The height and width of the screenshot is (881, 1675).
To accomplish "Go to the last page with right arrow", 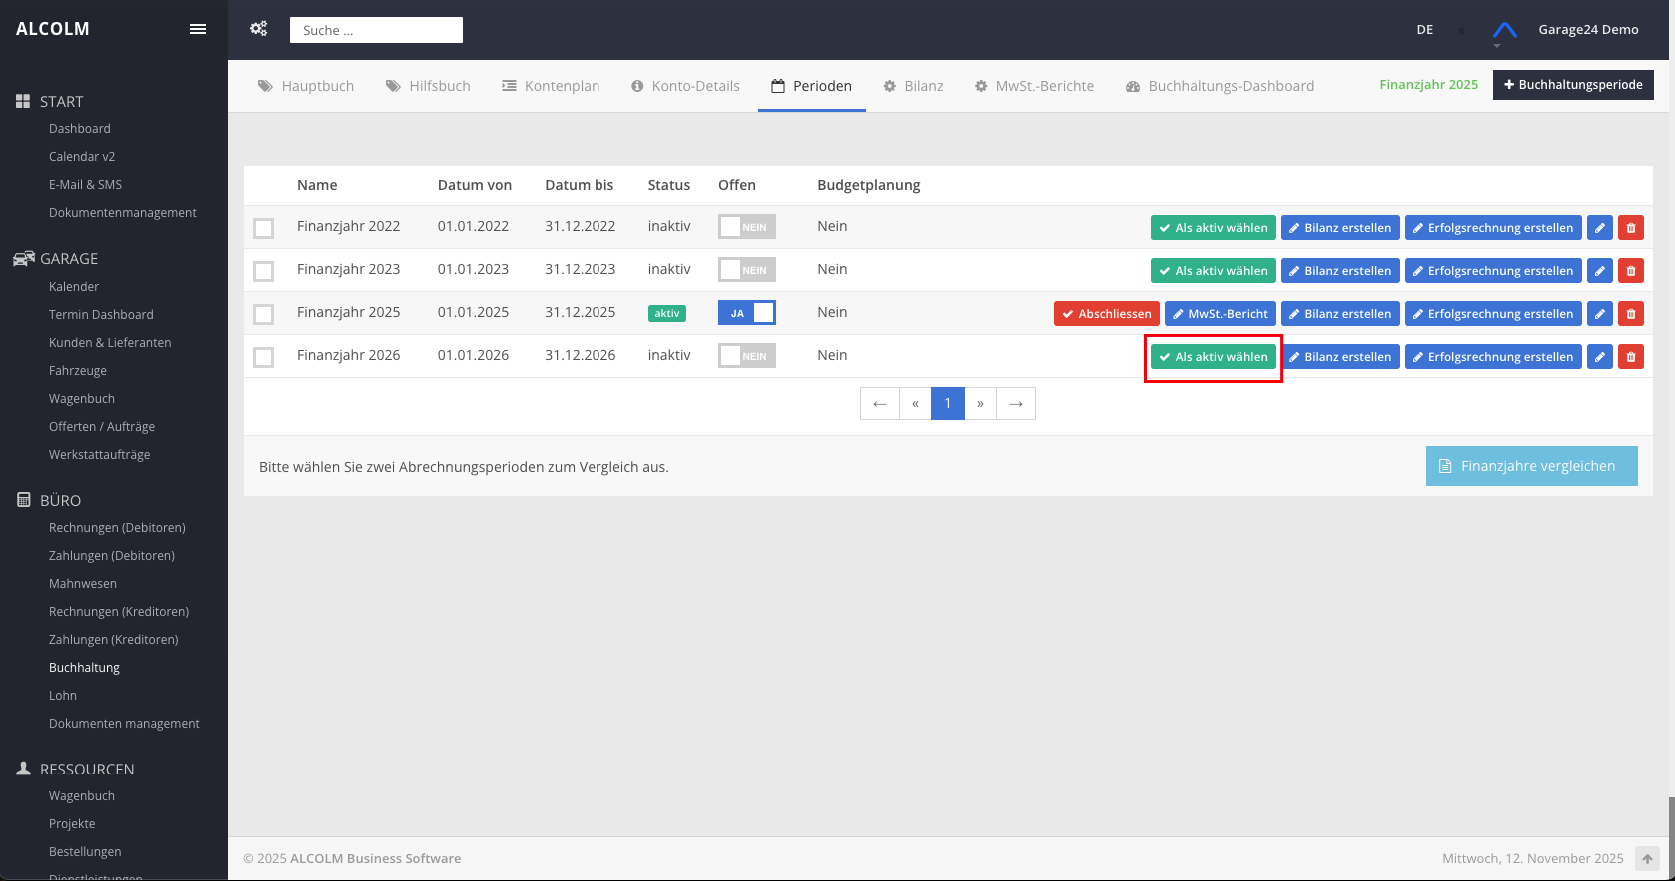I will [1016, 404].
